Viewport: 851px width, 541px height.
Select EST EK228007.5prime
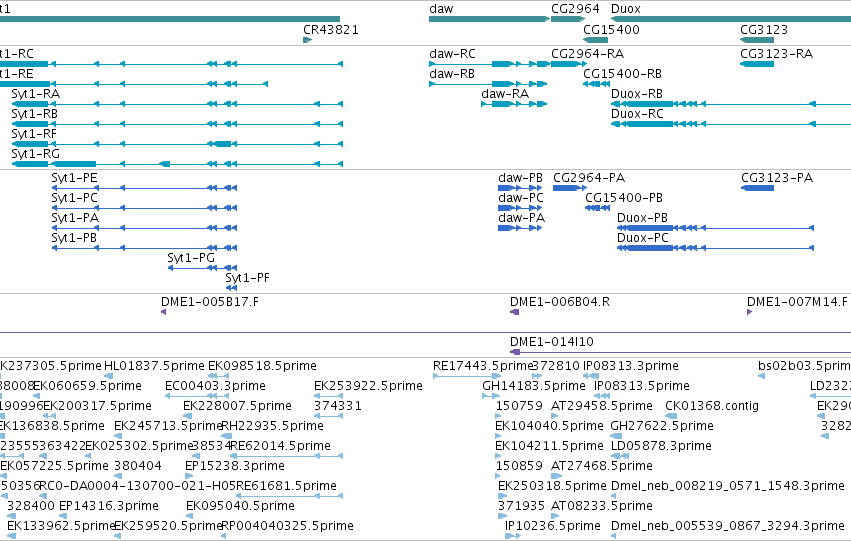tap(237, 406)
